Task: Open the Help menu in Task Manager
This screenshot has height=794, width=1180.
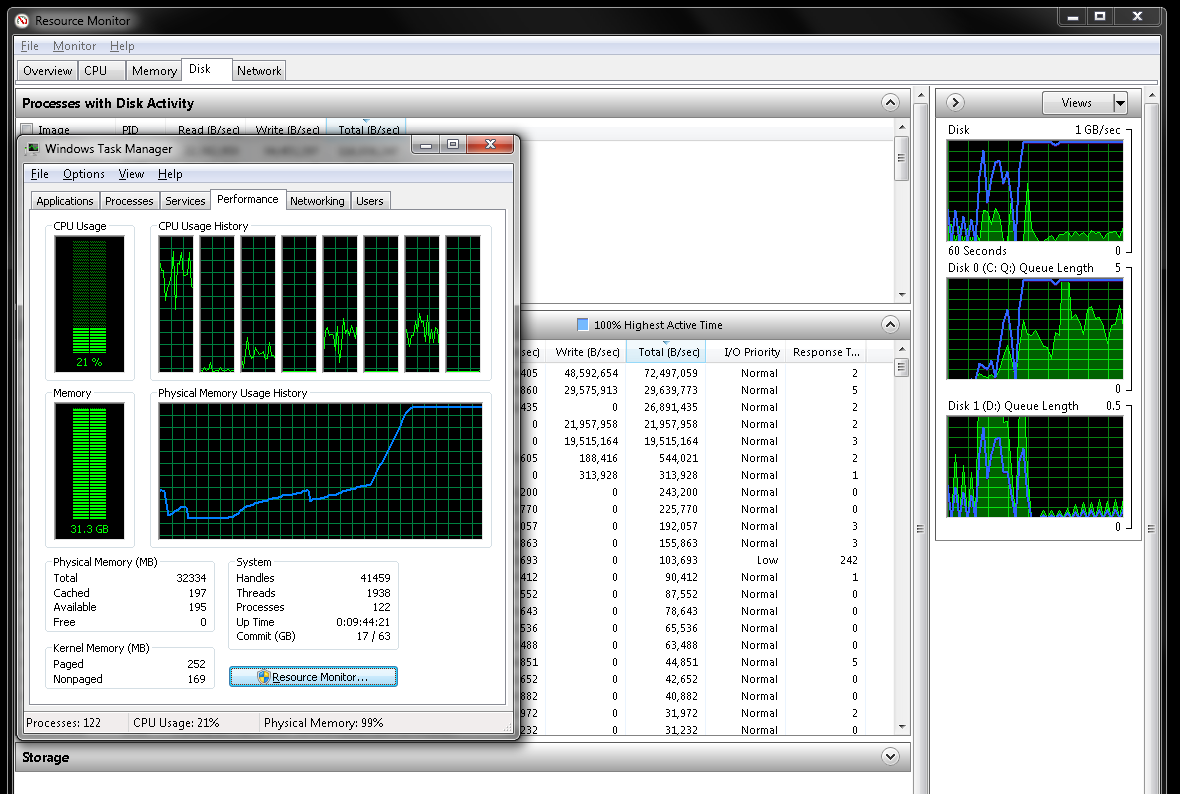Action: (x=170, y=174)
